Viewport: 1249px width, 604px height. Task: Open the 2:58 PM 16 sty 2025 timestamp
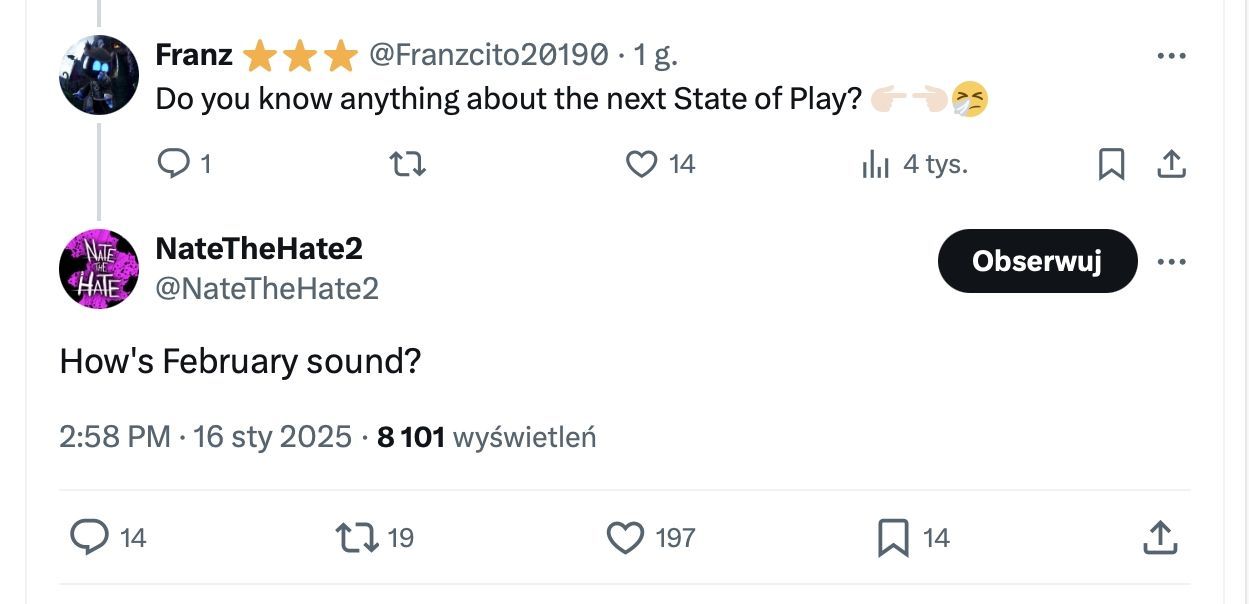206,437
